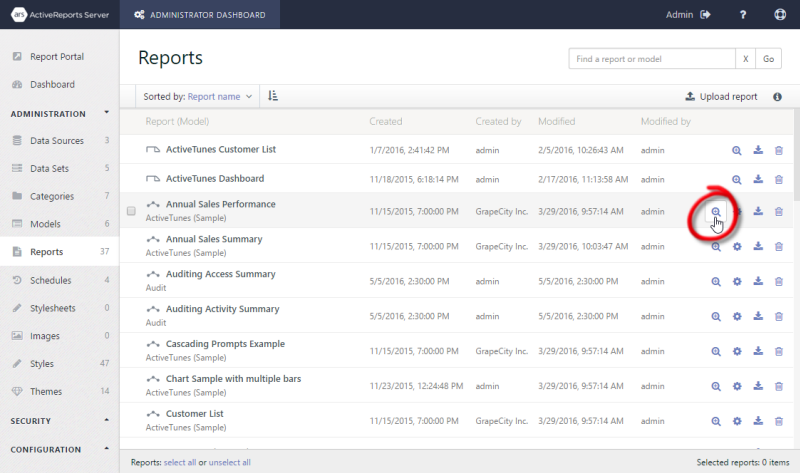The width and height of the screenshot is (800, 473).
Task: Delete the ActiveTunes Dashboard report
Action: click(779, 180)
